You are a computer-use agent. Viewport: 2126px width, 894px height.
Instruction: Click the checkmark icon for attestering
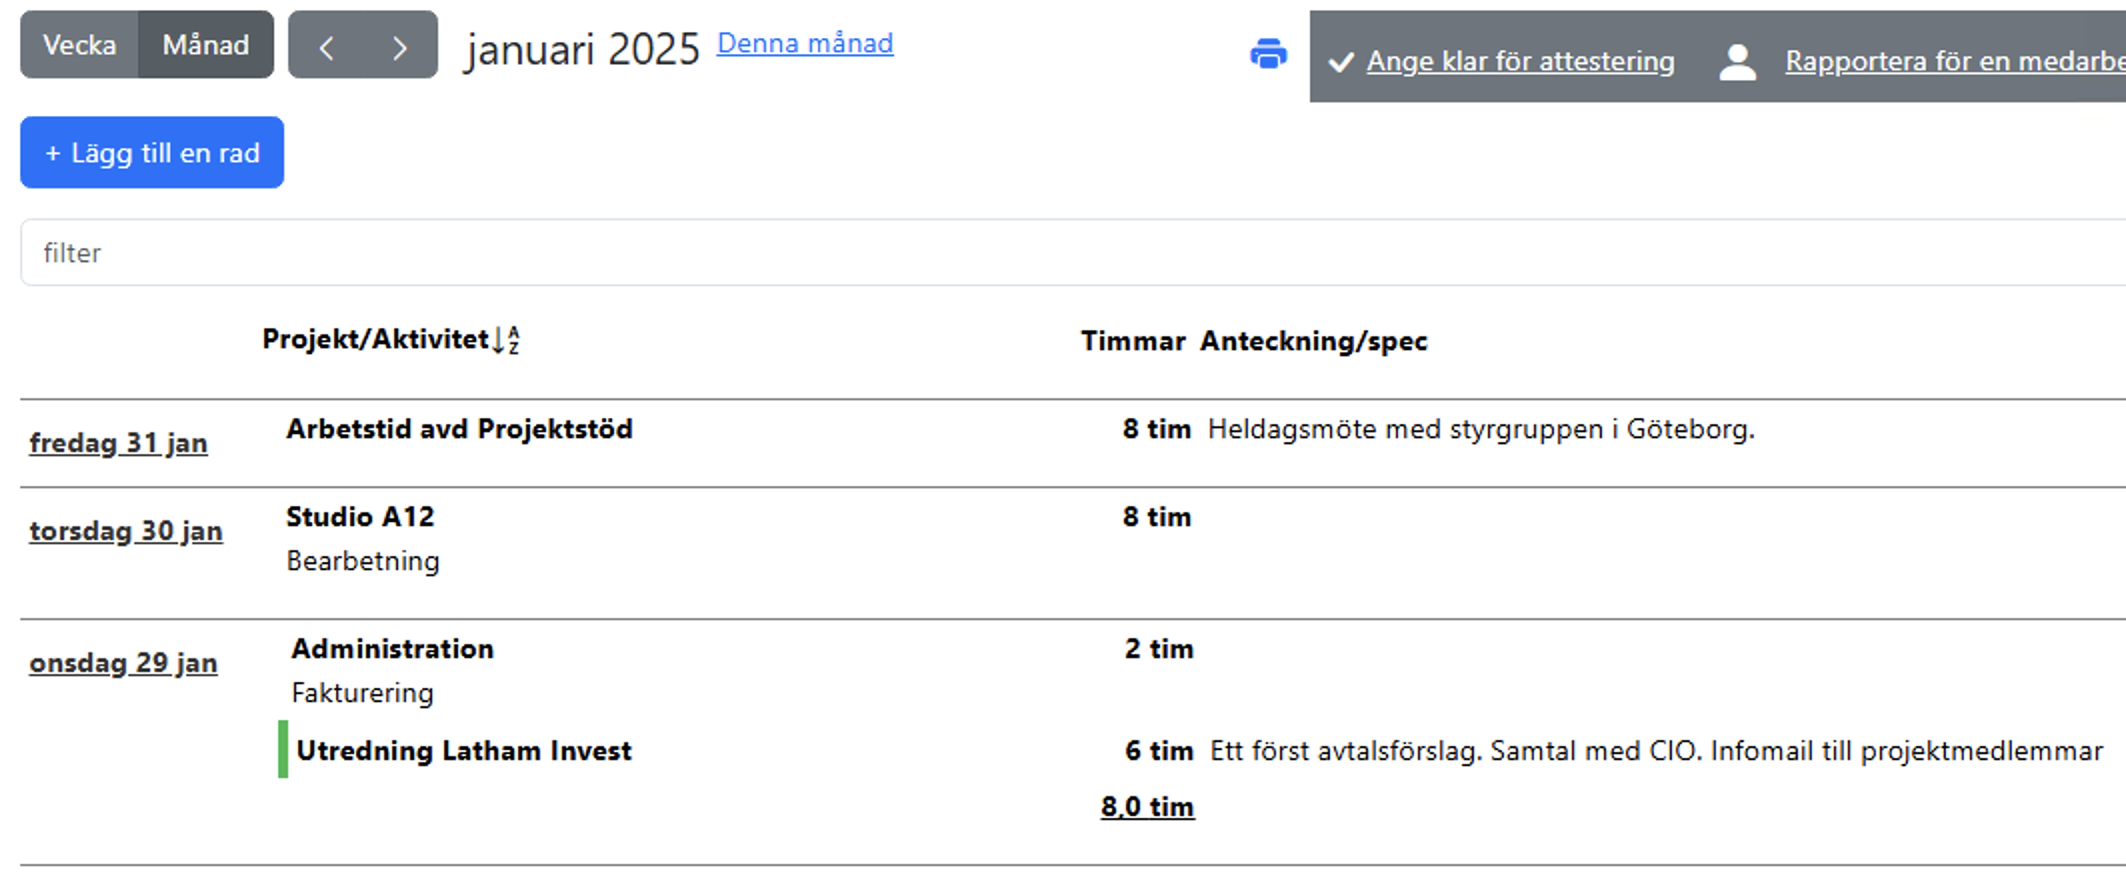[x=1341, y=62]
